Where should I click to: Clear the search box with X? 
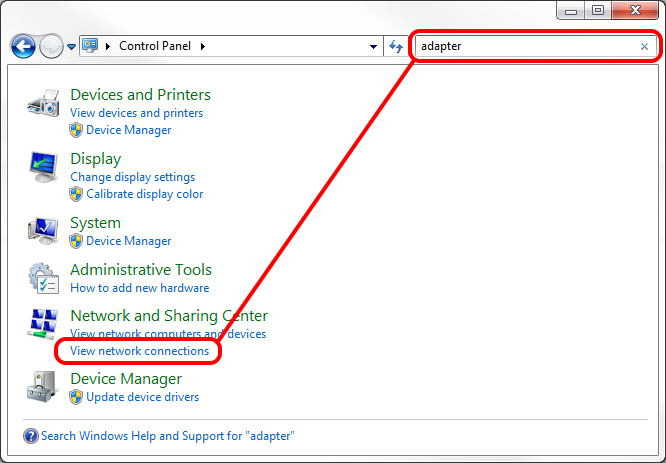tap(644, 46)
